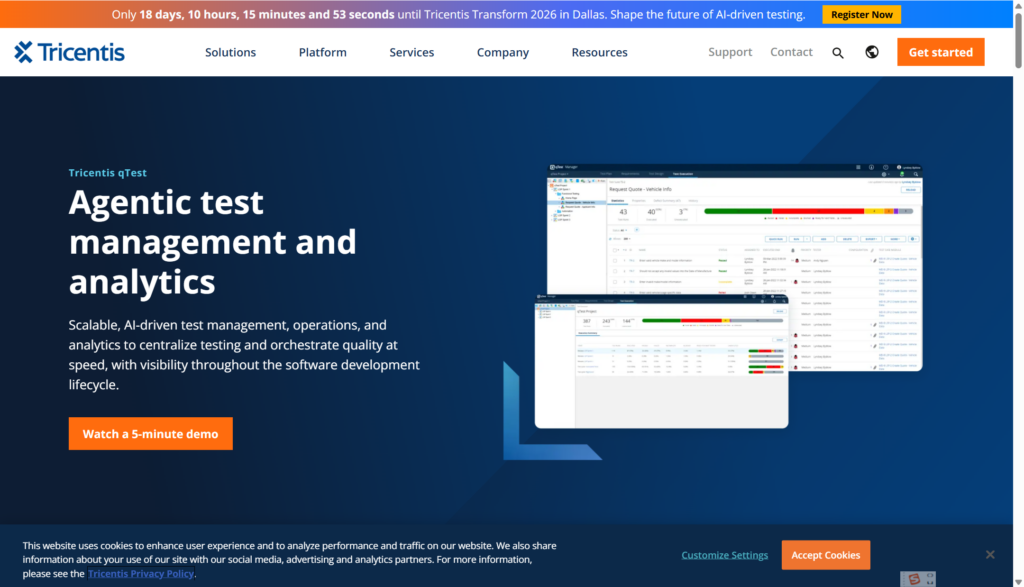Open the Contact link
Viewport: 1024px width, 587px height.
(791, 52)
